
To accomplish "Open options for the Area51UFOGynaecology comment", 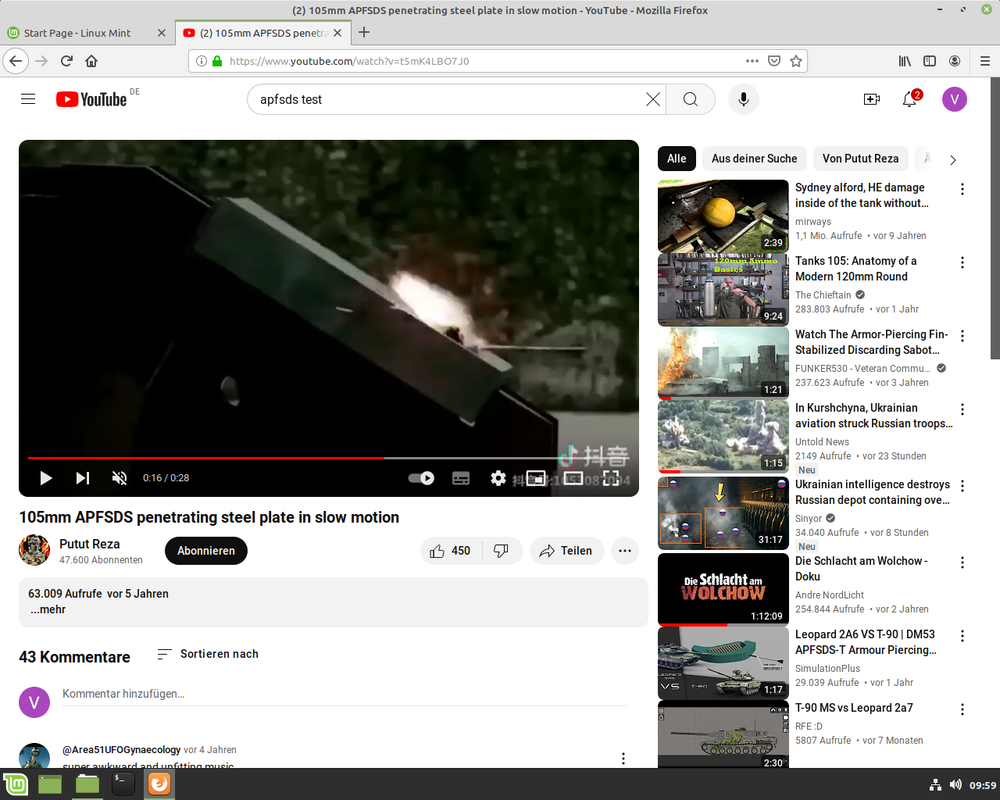I will click(623, 758).
